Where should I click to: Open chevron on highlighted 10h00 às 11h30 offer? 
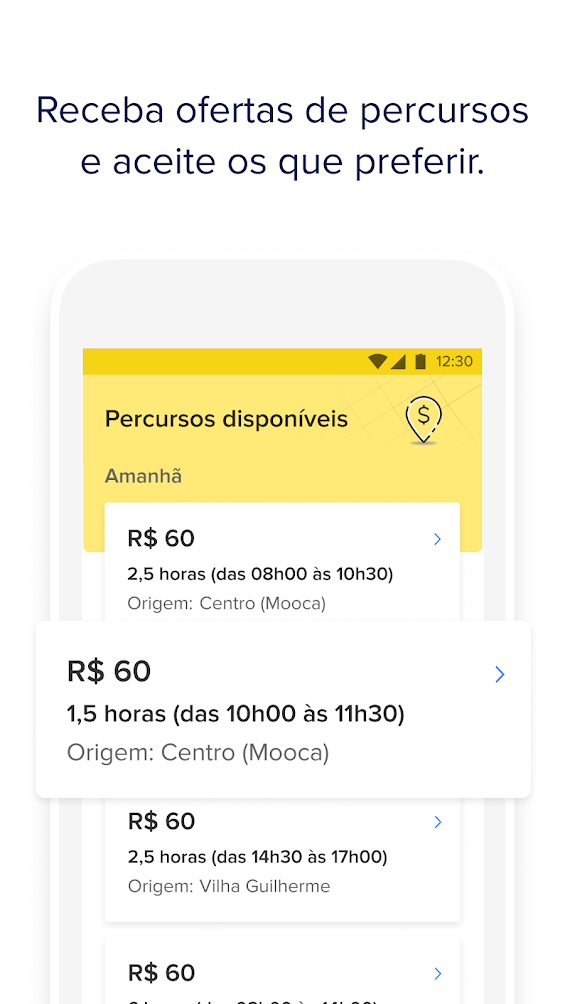coord(500,674)
